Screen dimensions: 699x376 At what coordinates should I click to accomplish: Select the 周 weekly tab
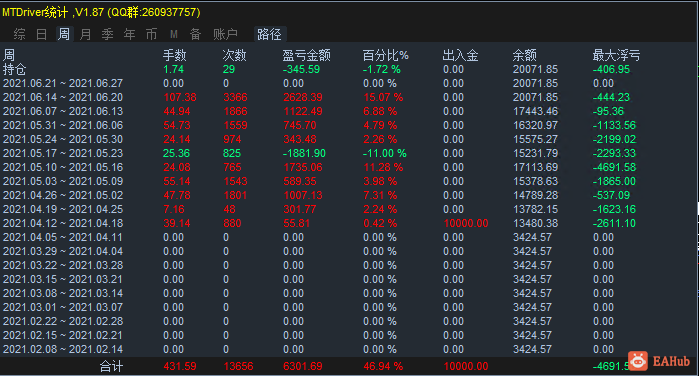(x=64, y=34)
